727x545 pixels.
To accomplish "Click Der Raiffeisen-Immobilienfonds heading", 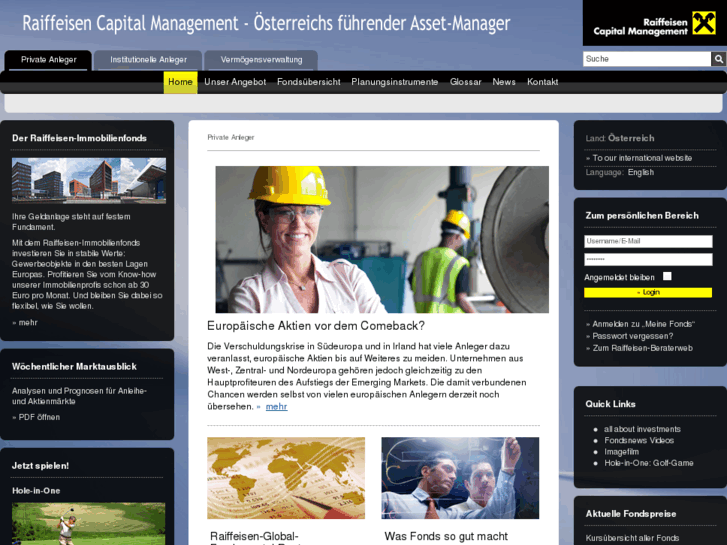I will pyautogui.click(x=79, y=138).
